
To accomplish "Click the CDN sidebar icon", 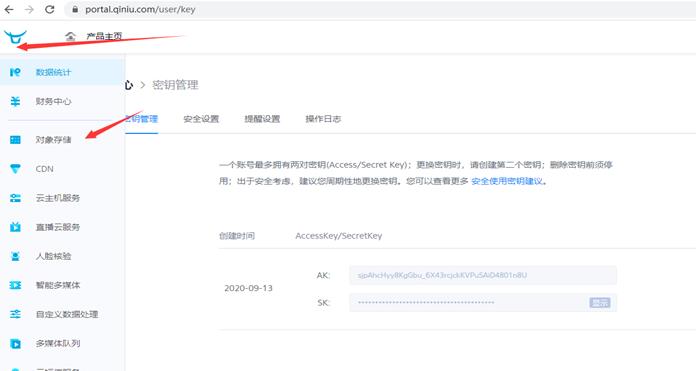I will click(x=15, y=169).
